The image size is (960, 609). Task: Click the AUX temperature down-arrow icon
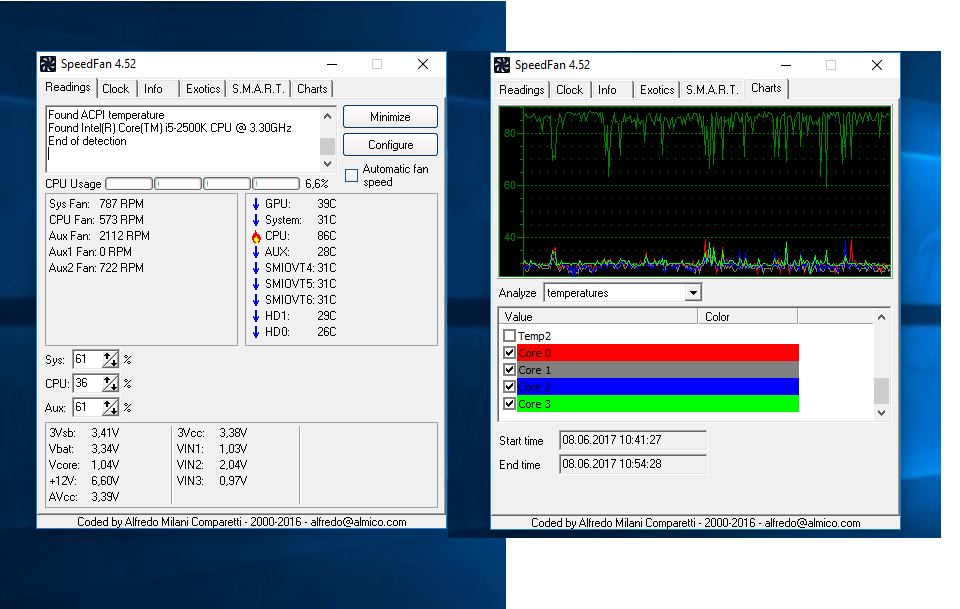[x=256, y=252]
